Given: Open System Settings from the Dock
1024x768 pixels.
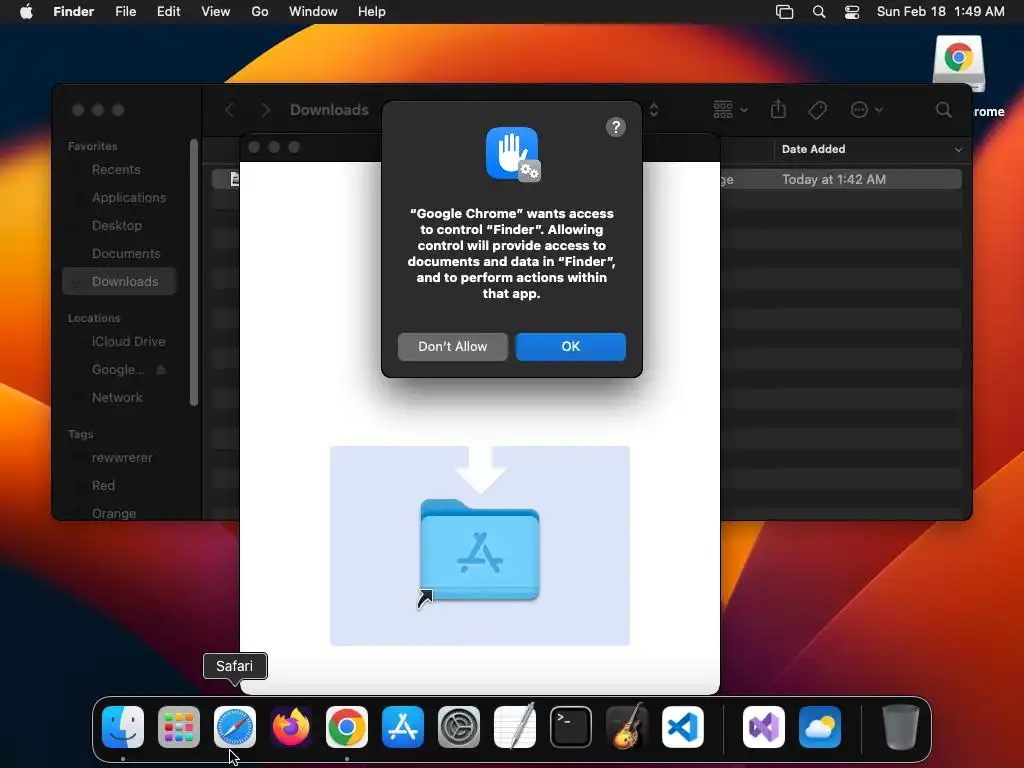Looking at the screenshot, I should pyautogui.click(x=458, y=727).
